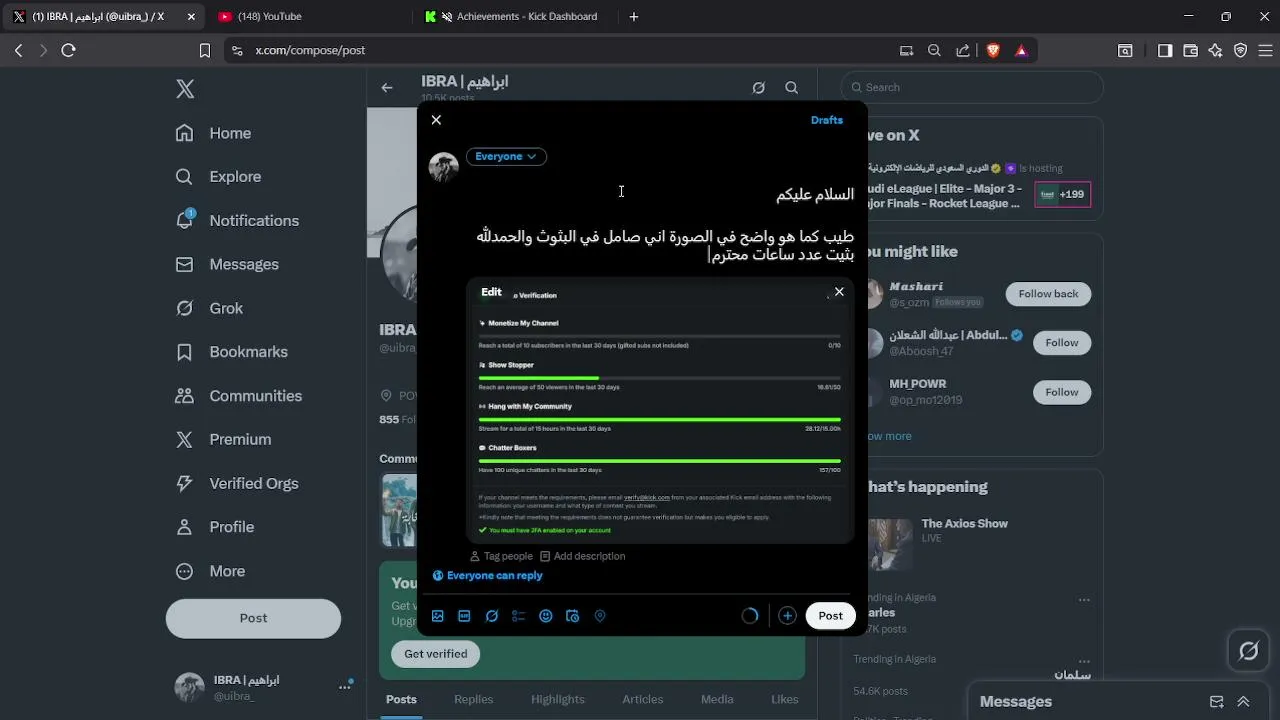1280x720 pixels.
Task: Click the Profile person icon
Action: (x=184, y=527)
